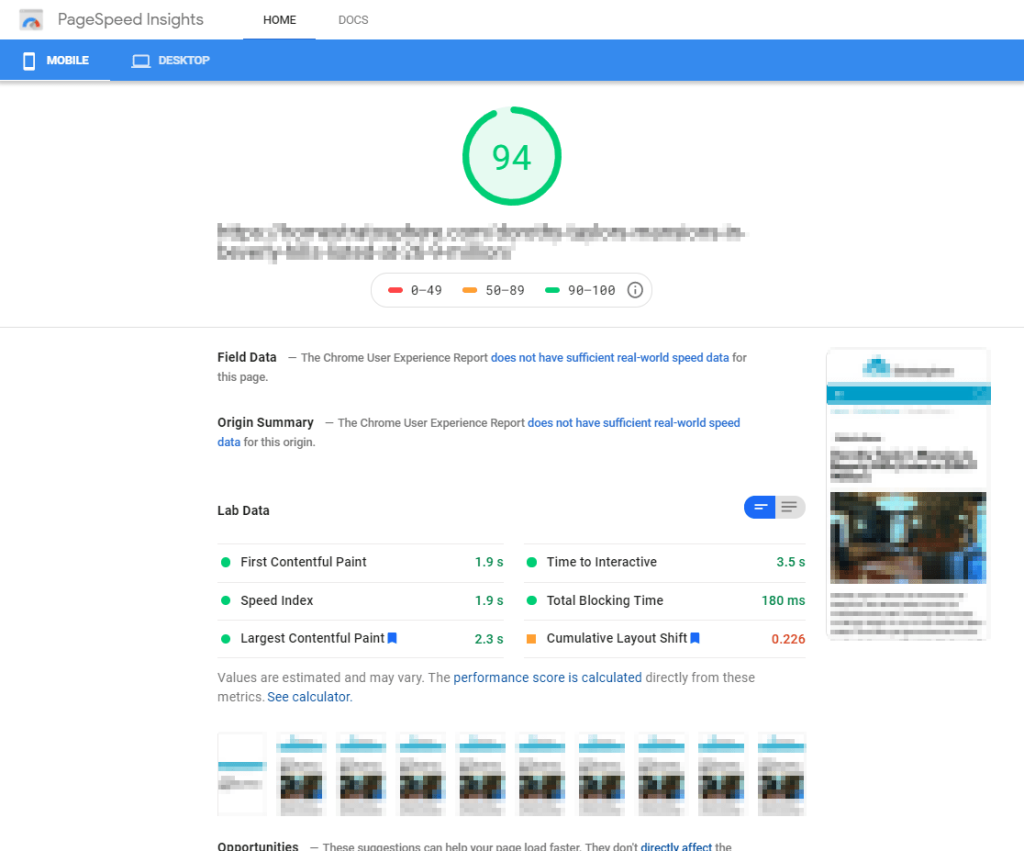The image size is (1024, 851).
Task: Follow the performance score is calculated link
Action: click(547, 677)
